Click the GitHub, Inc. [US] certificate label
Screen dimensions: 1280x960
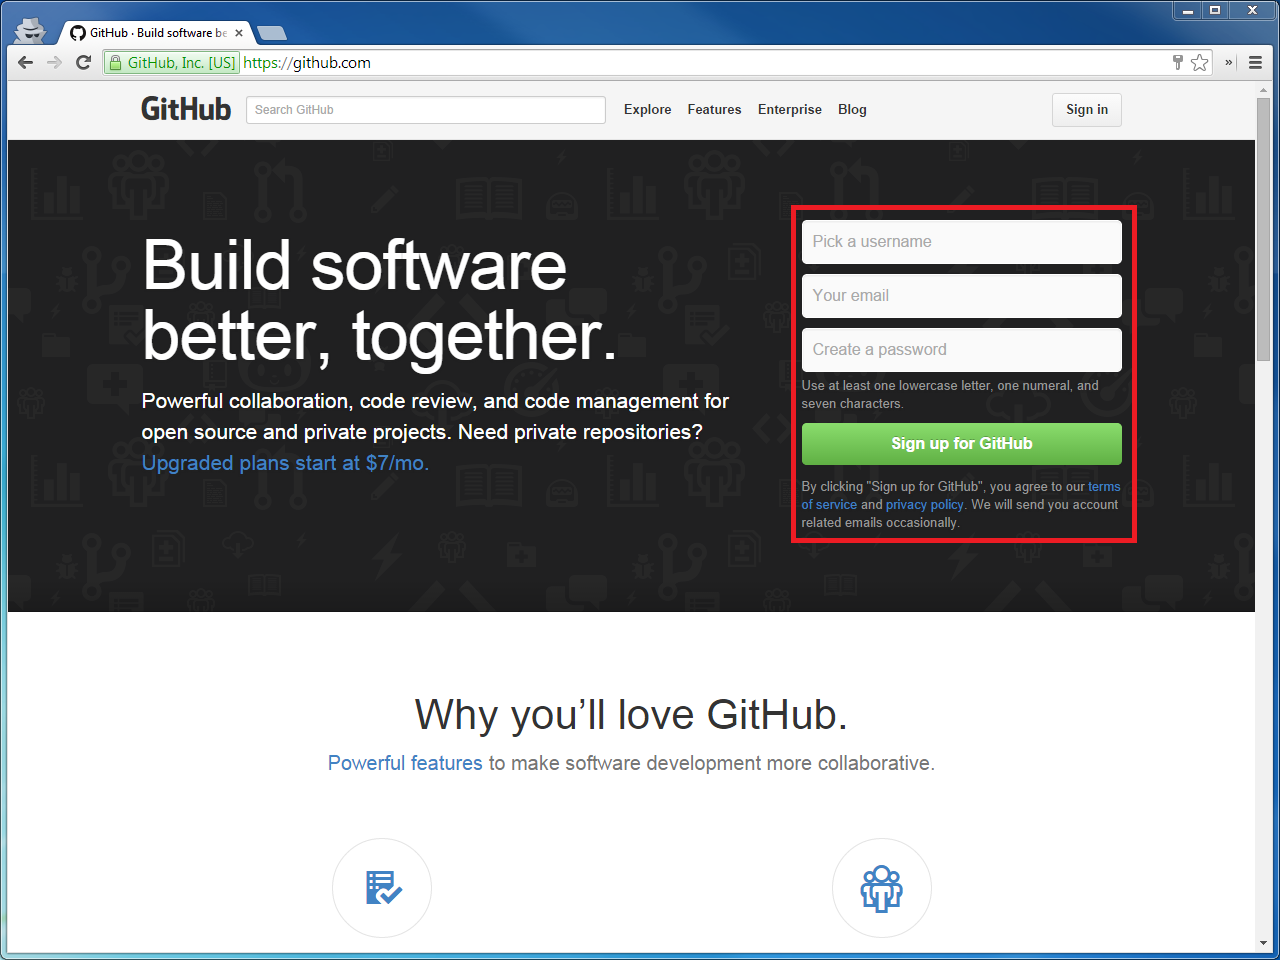click(181, 62)
